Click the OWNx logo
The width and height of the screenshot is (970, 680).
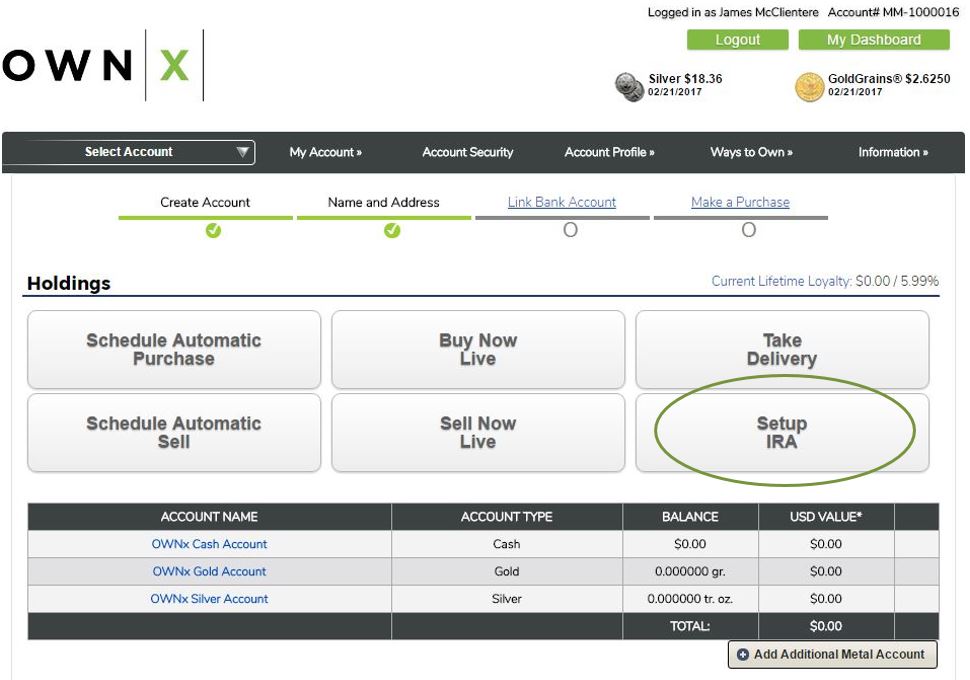coord(103,65)
